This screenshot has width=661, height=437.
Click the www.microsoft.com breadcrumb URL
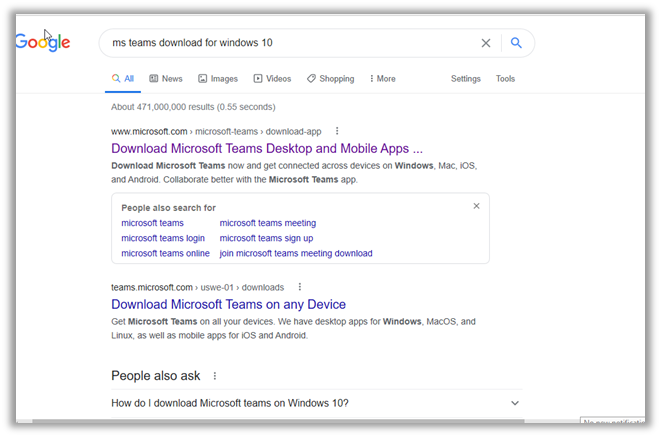point(216,131)
